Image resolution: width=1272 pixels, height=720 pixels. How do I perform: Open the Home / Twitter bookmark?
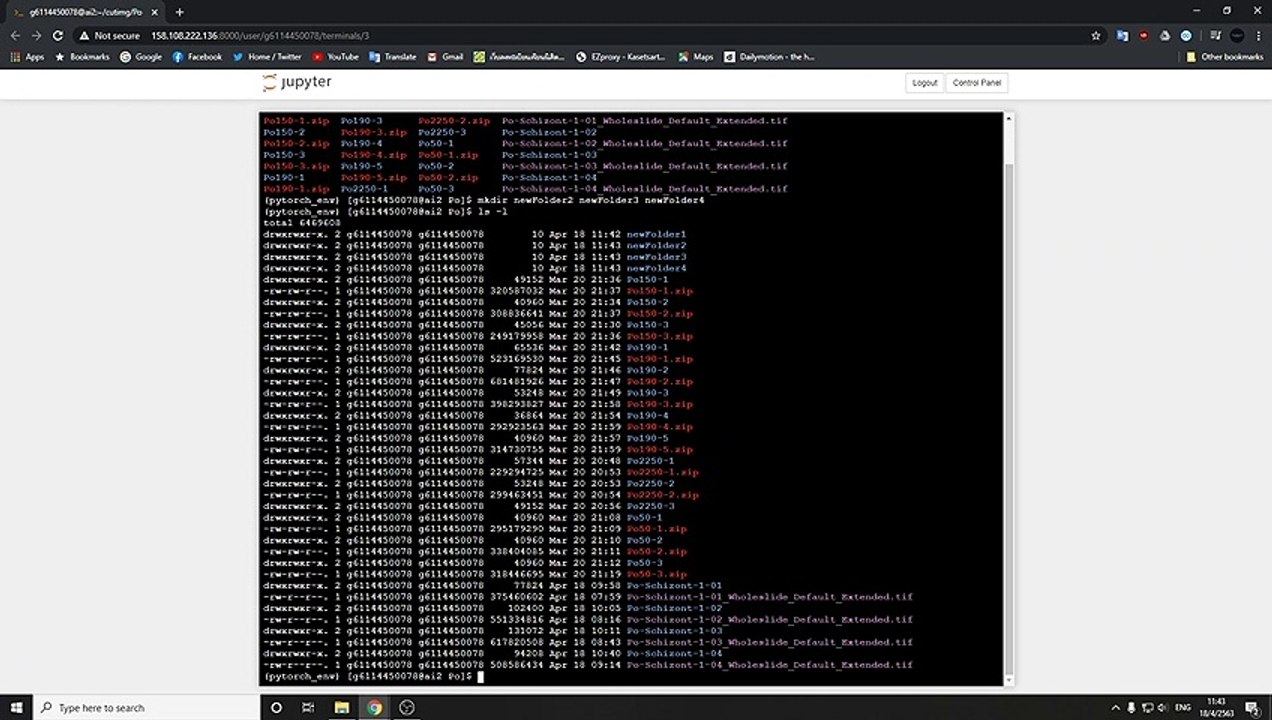[x=267, y=57]
